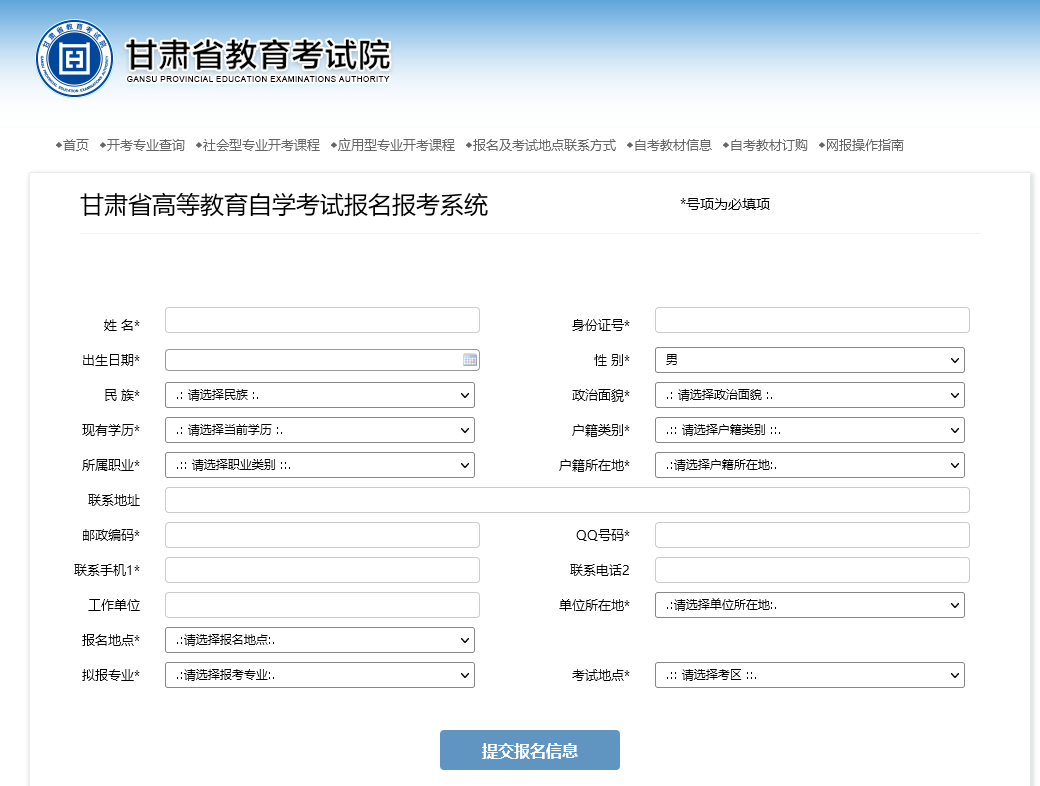Open the 自考教材订购 link
This screenshot has width=1040, height=786.
click(x=768, y=145)
